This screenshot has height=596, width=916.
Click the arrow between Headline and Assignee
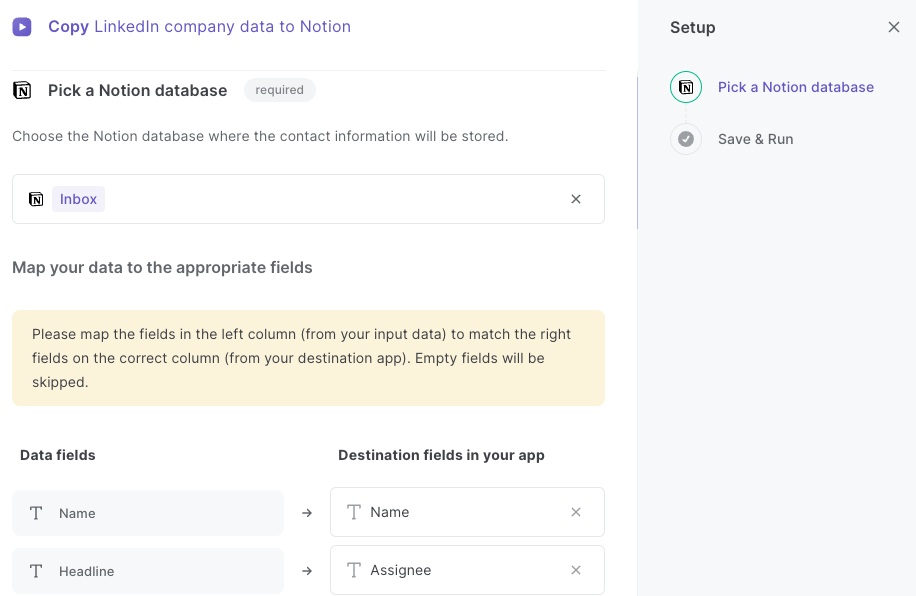click(x=307, y=571)
